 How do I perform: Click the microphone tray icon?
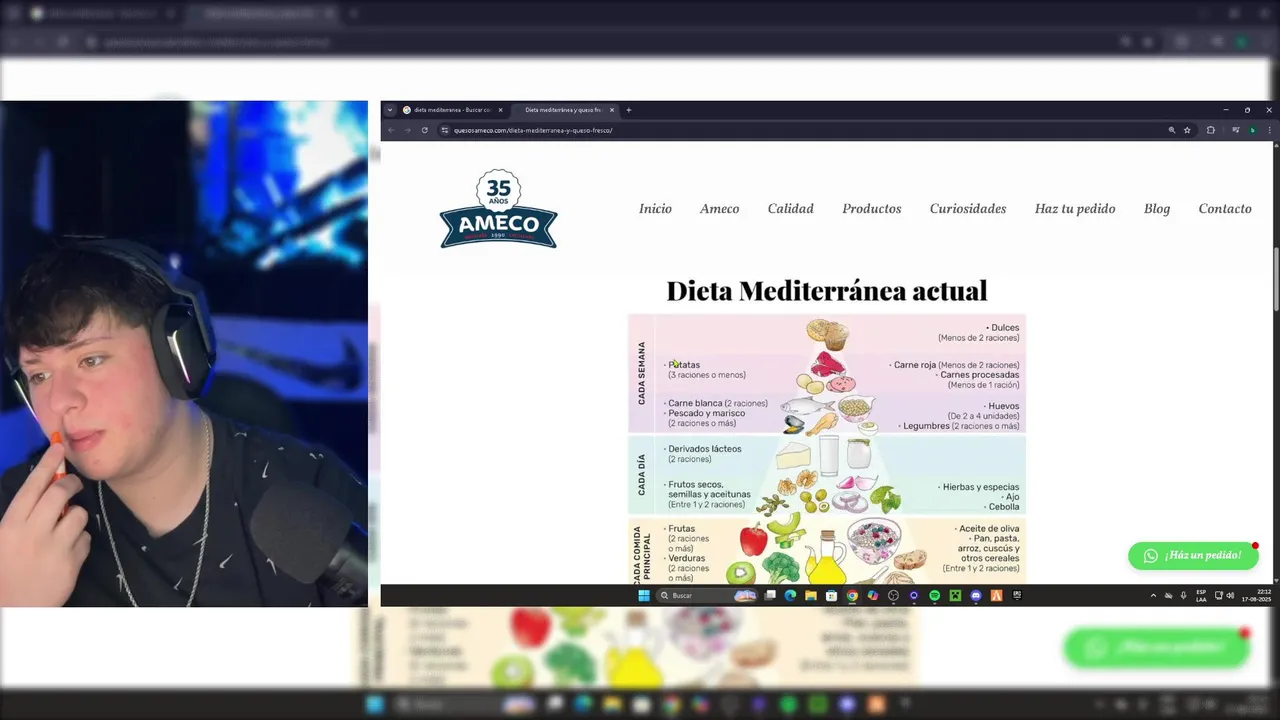click(x=1183, y=595)
